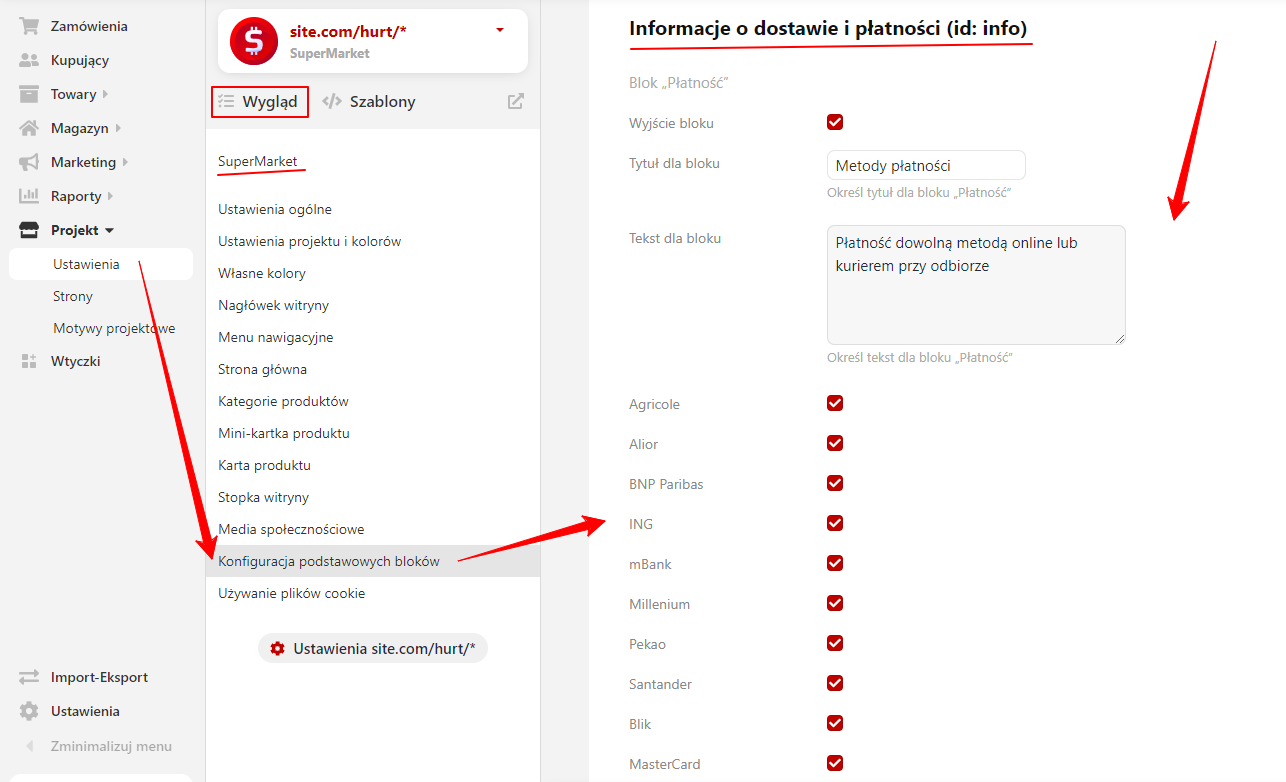Open Karta produktu section
The height and width of the screenshot is (782, 1286).
(265, 465)
